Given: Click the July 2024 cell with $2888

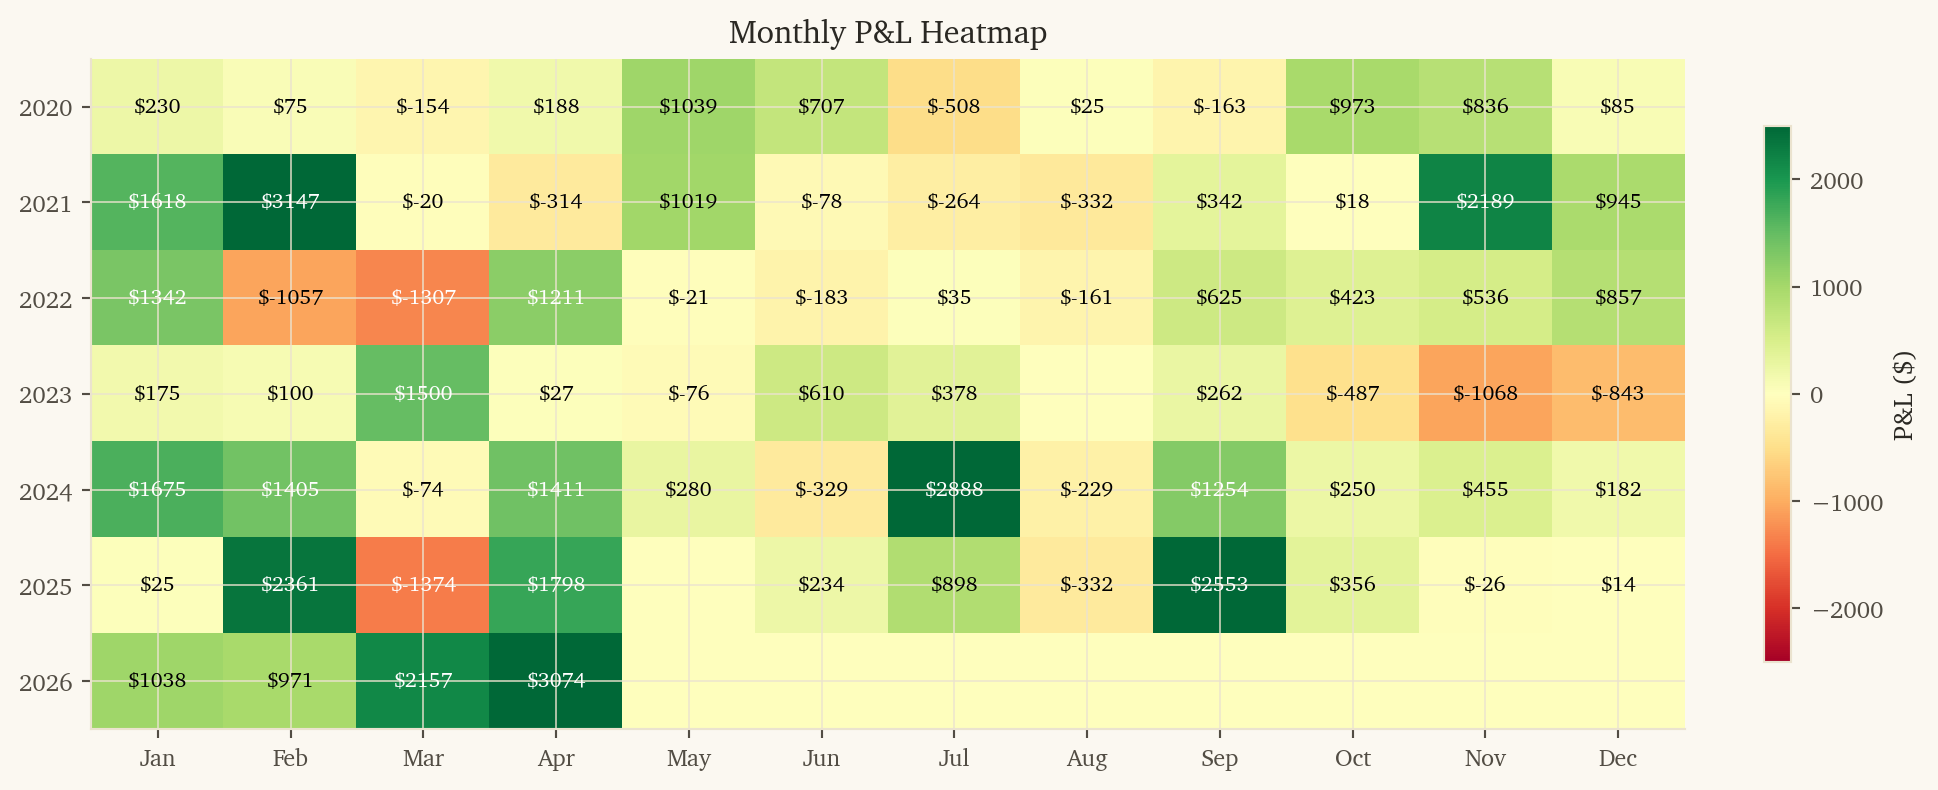Looking at the screenshot, I should [953, 489].
